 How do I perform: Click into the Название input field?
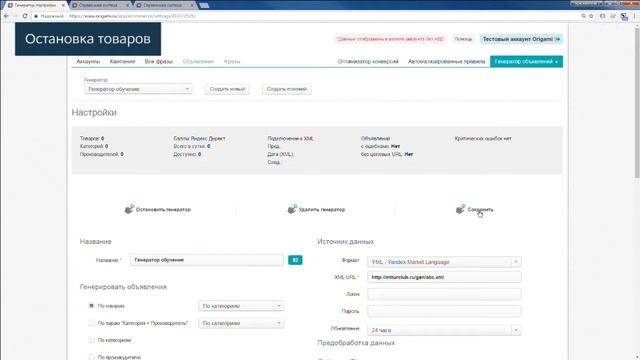tap(207, 260)
